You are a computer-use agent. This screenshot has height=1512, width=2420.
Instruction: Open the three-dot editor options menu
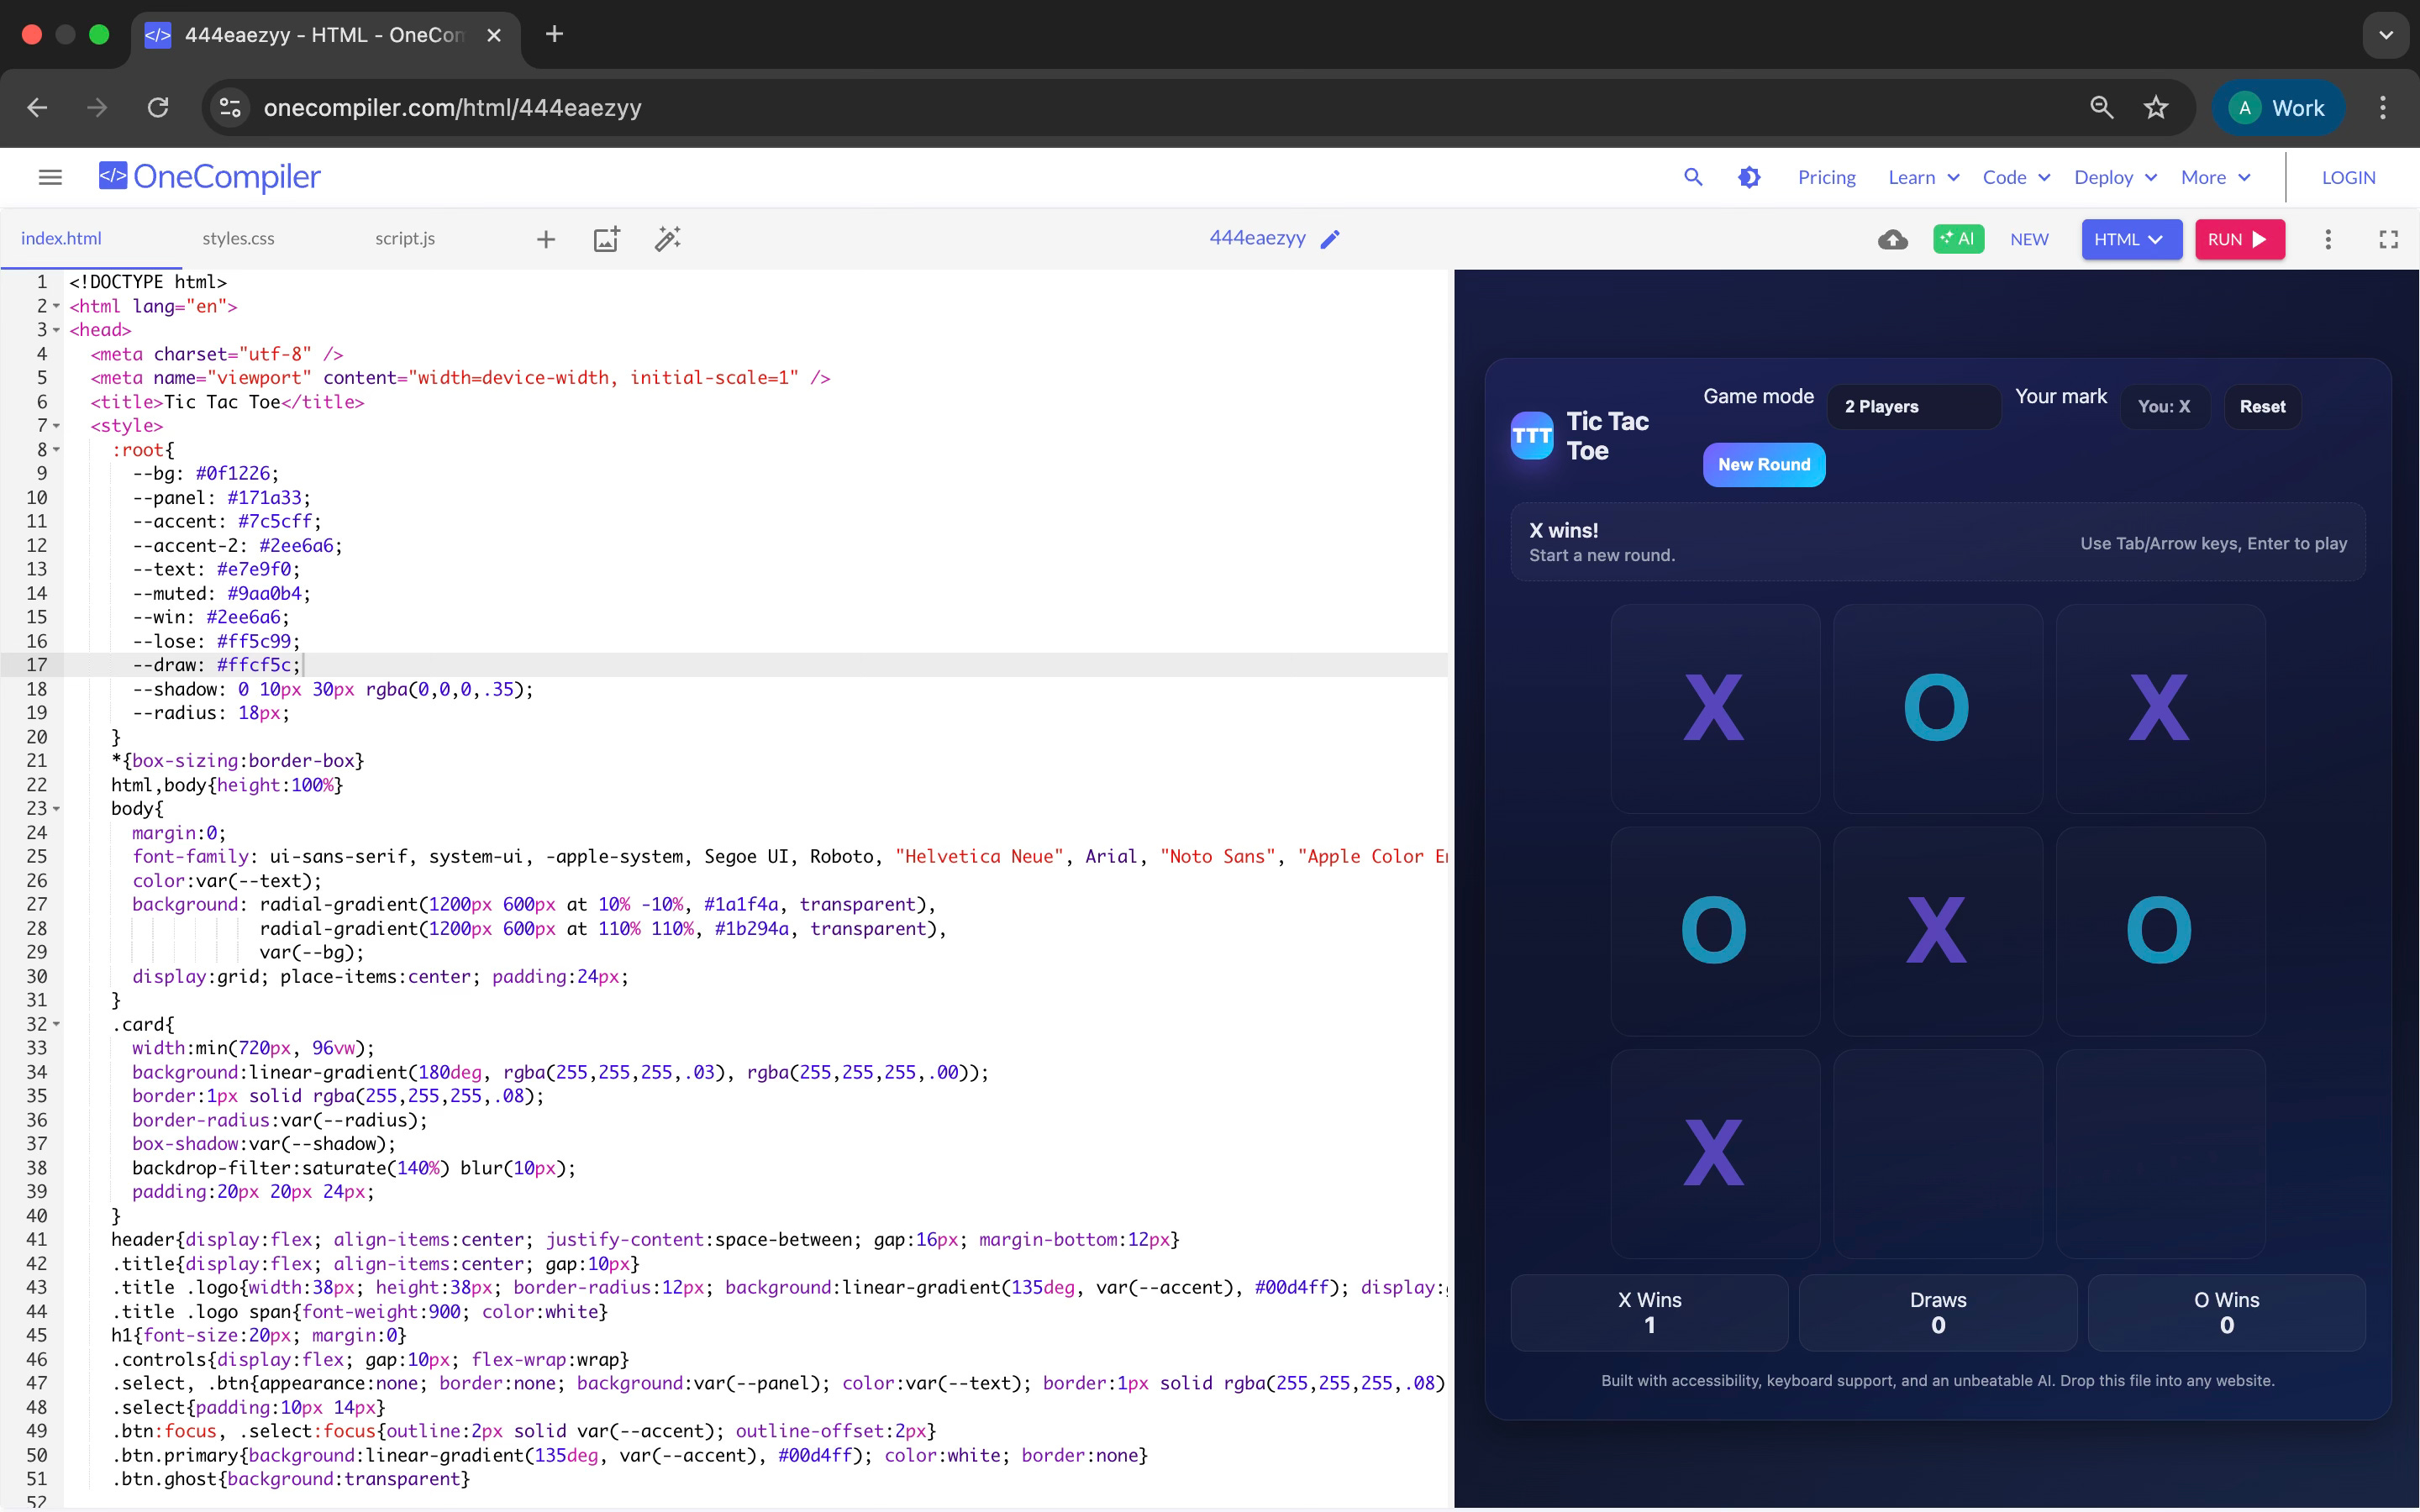2328,239
